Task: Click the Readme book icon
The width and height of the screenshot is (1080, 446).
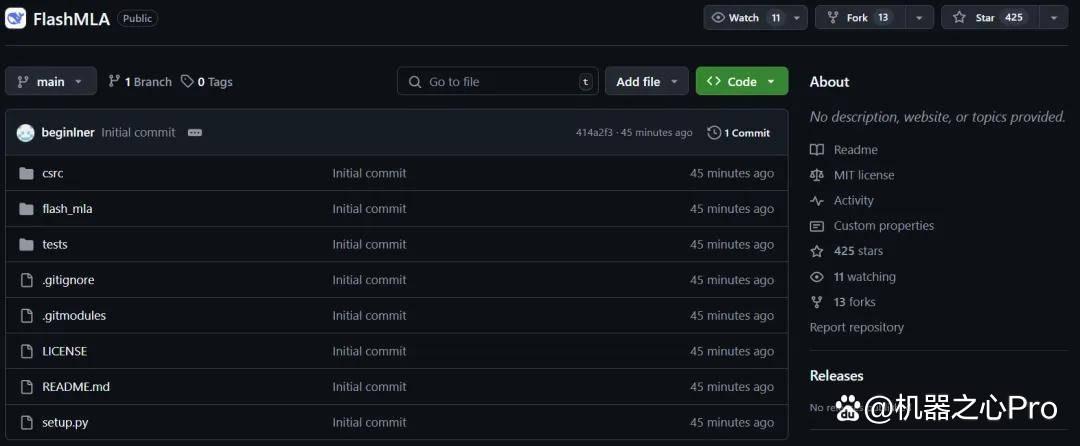Action: click(817, 150)
